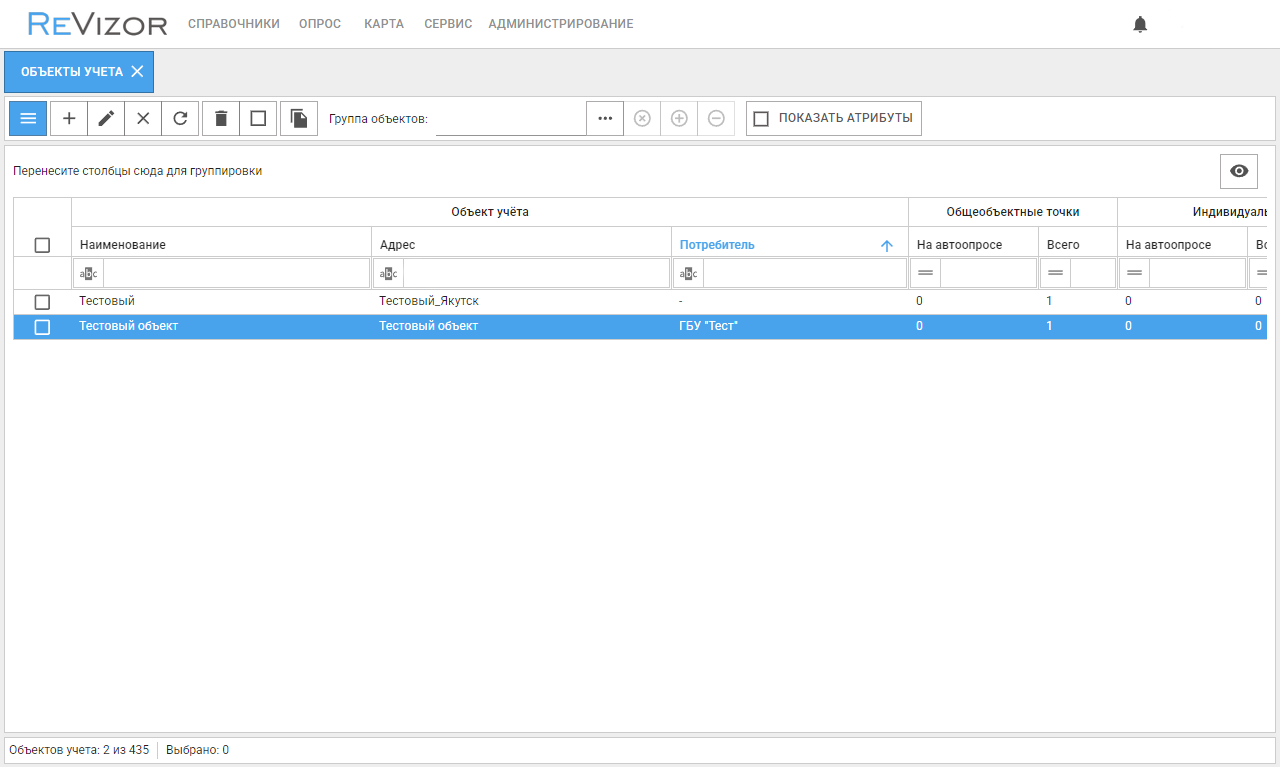Open notifications bell
The height and width of the screenshot is (767, 1280).
[1140, 24]
